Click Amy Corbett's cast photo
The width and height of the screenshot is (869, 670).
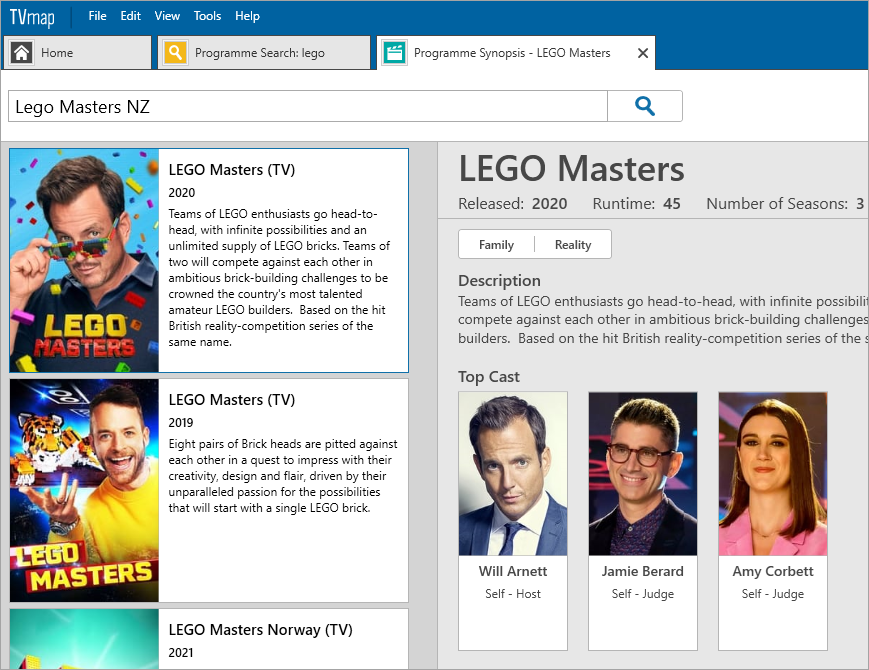[x=773, y=474]
